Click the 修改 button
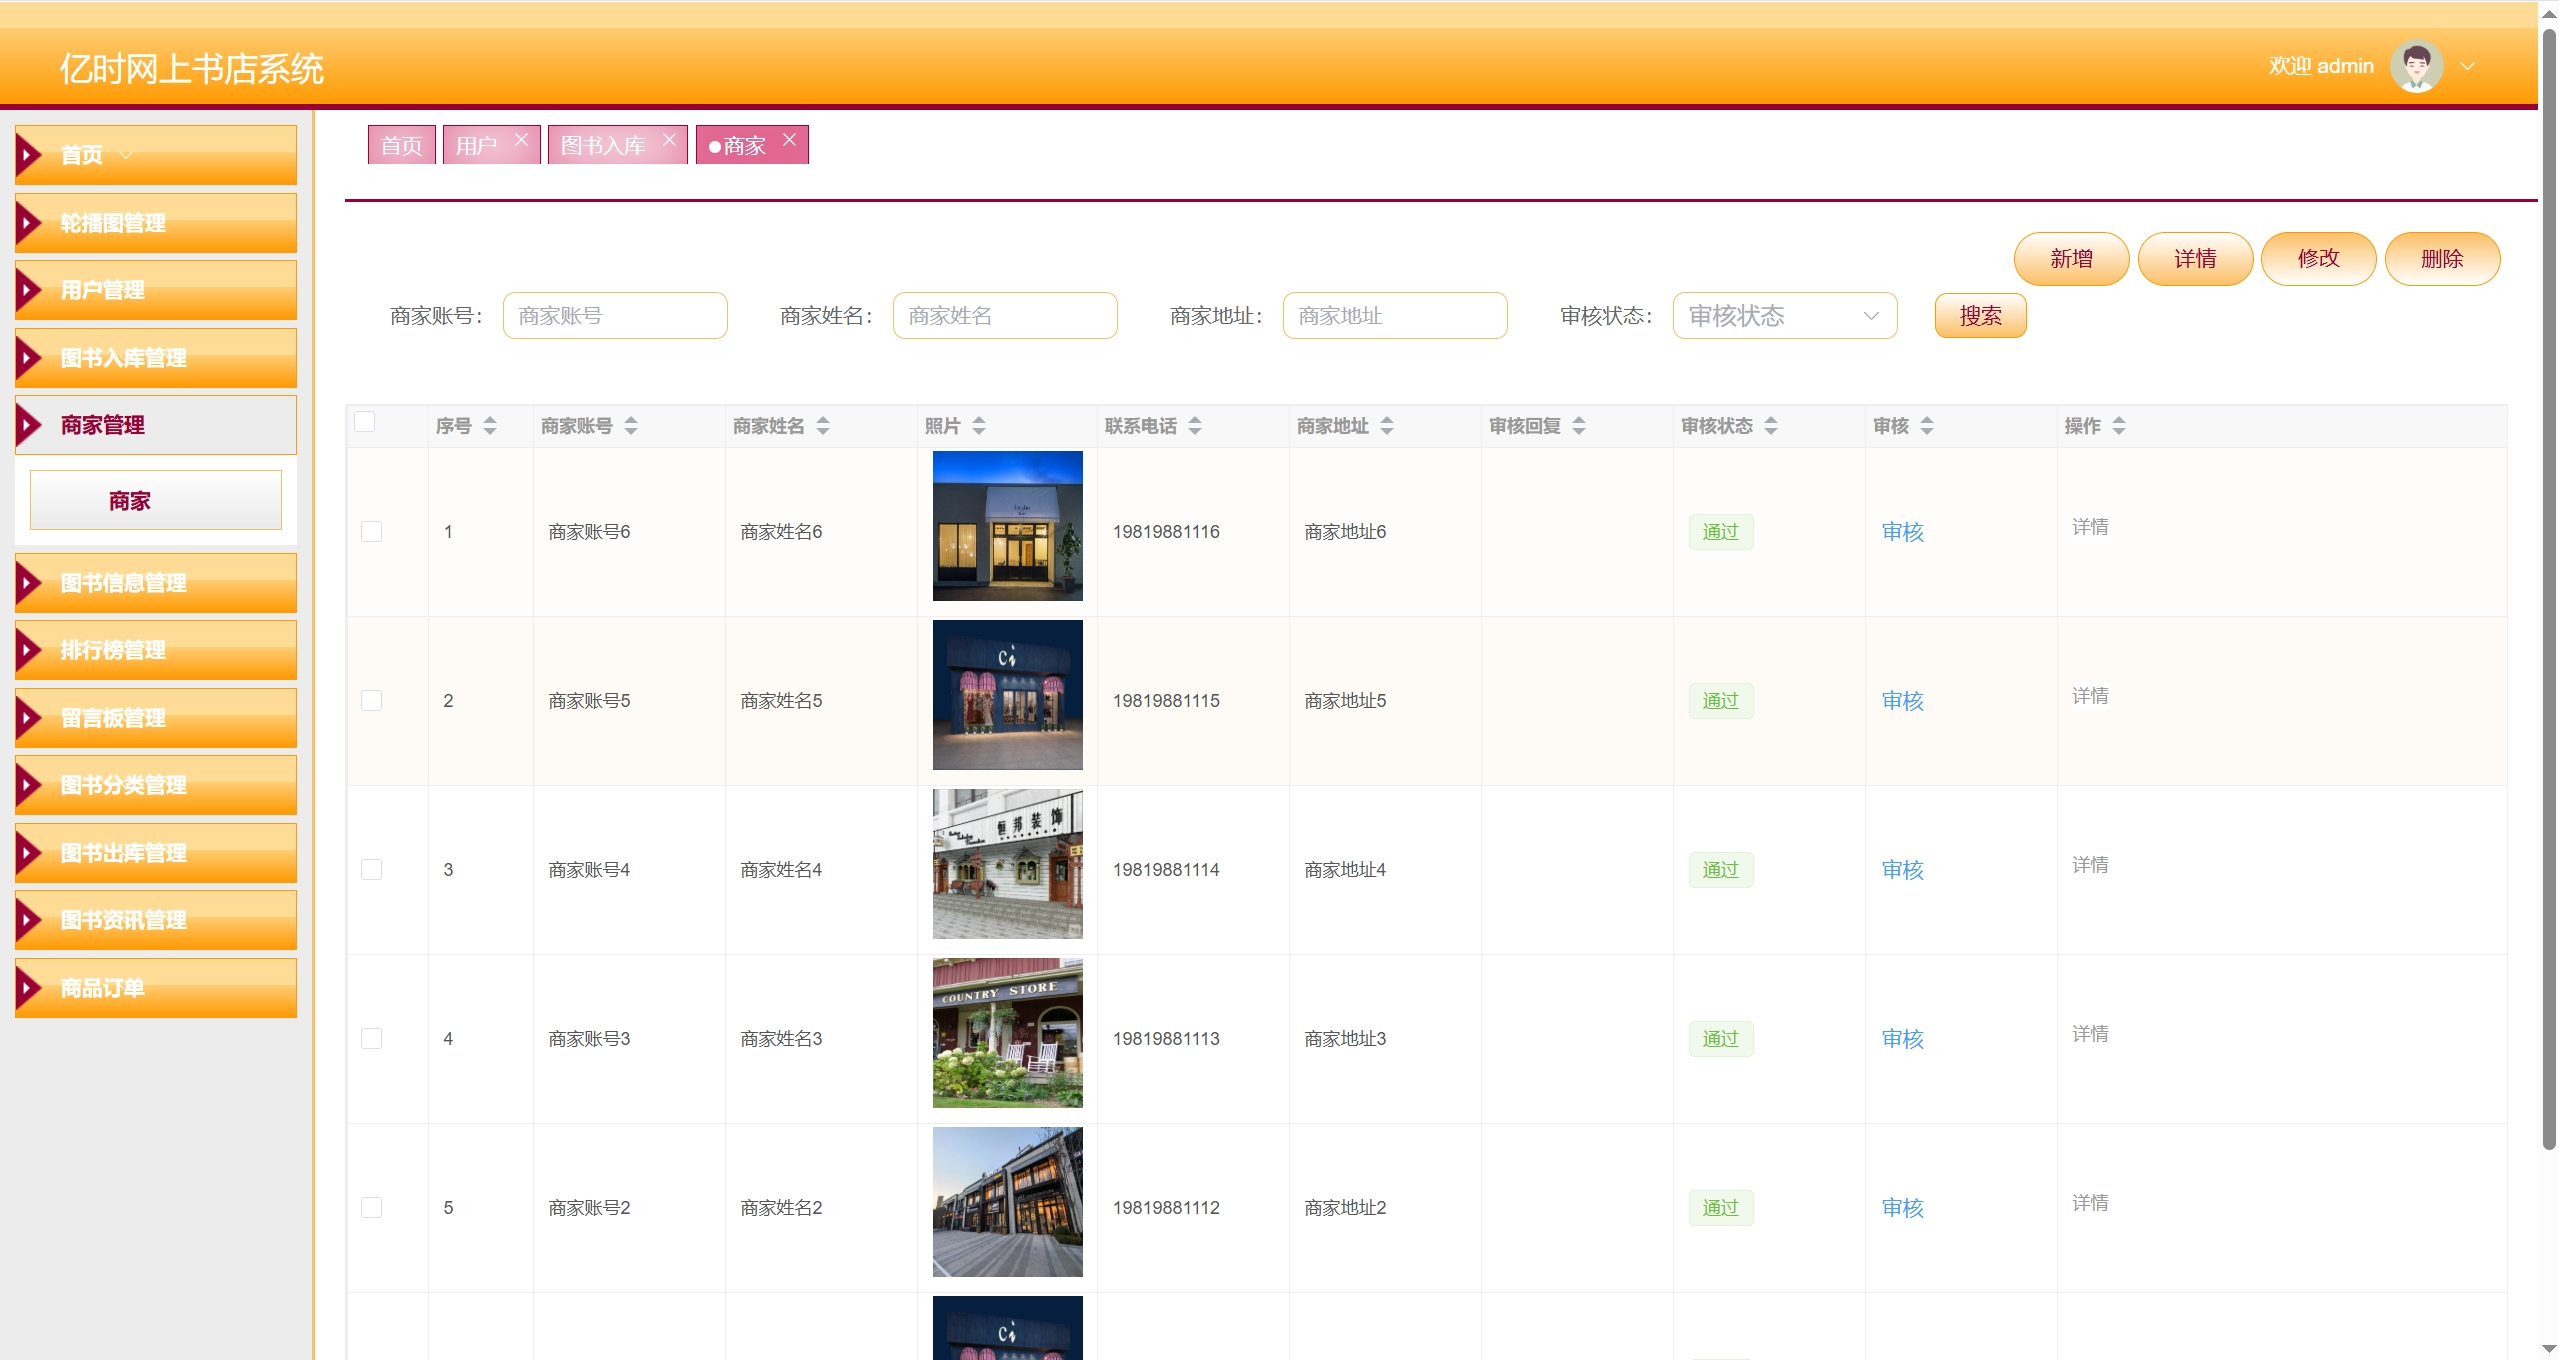The height and width of the screenshot is (1360, 2559). pyautogui.click(x=2318, y=259)
